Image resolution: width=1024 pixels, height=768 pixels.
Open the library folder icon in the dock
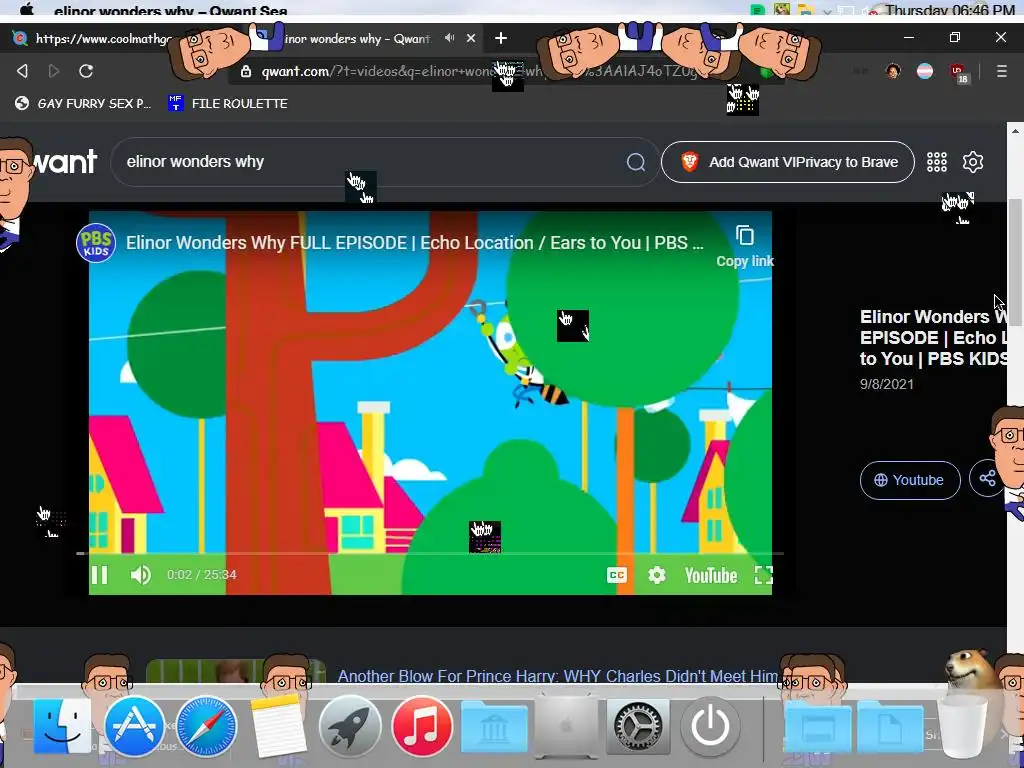494,726
